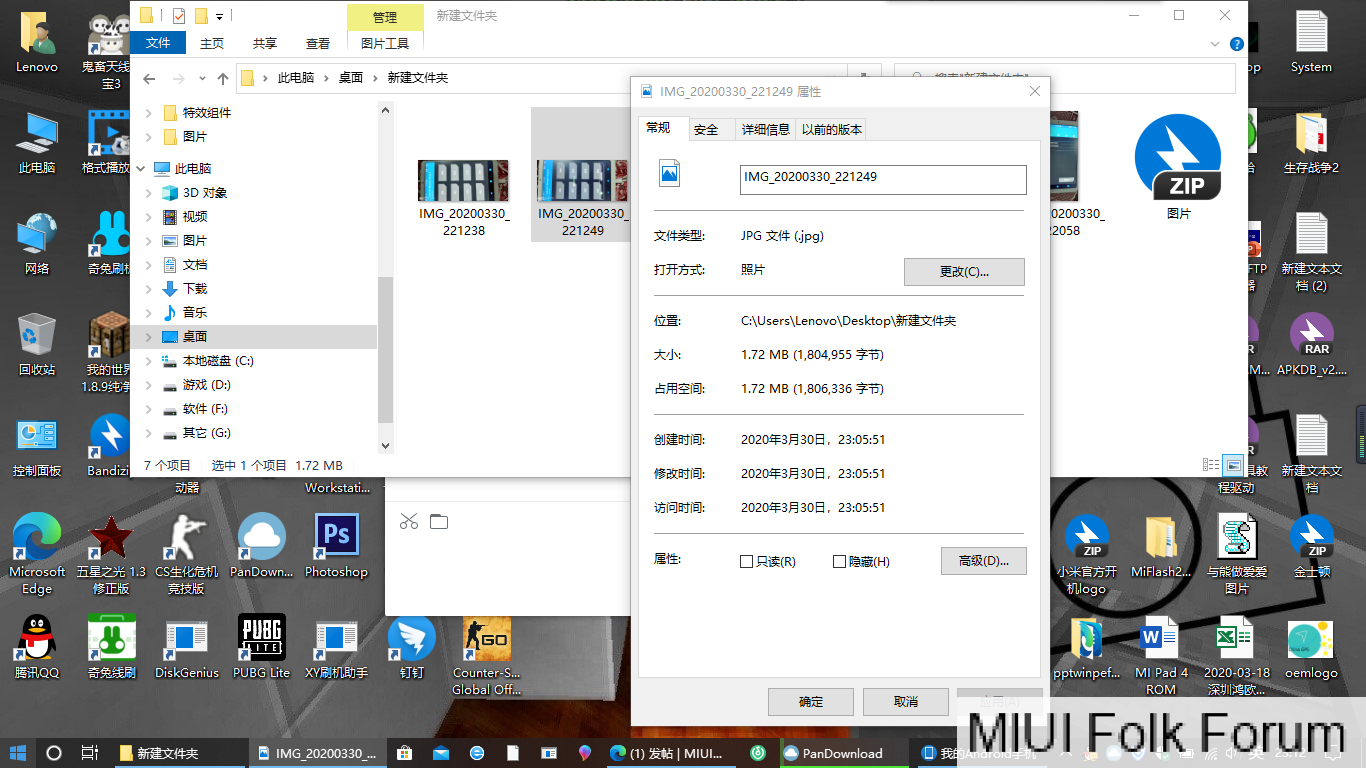Open 图片工具 ribbon tab
The image size is (1366, 768).
(x=385, y=43)
